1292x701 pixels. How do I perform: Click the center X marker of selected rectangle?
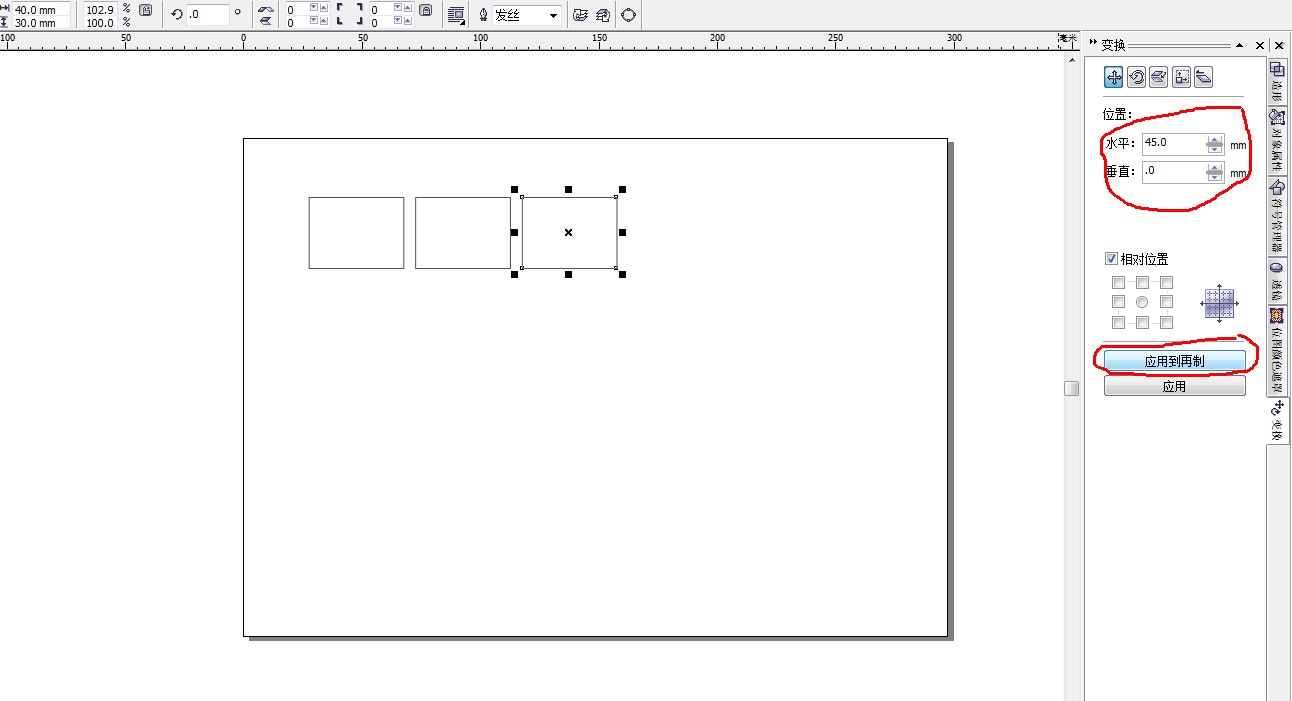tap(568, 232)
